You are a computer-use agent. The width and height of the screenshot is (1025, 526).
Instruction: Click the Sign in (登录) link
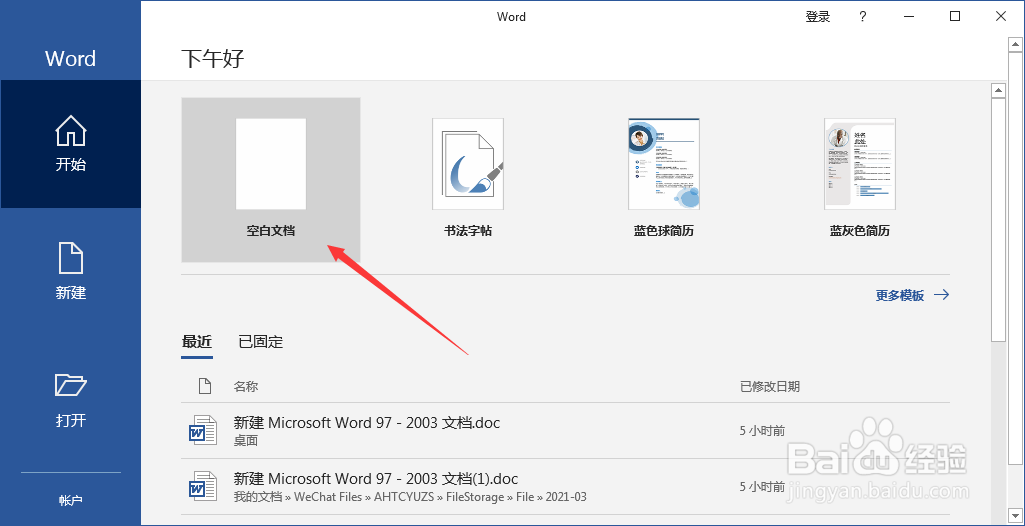818,17
